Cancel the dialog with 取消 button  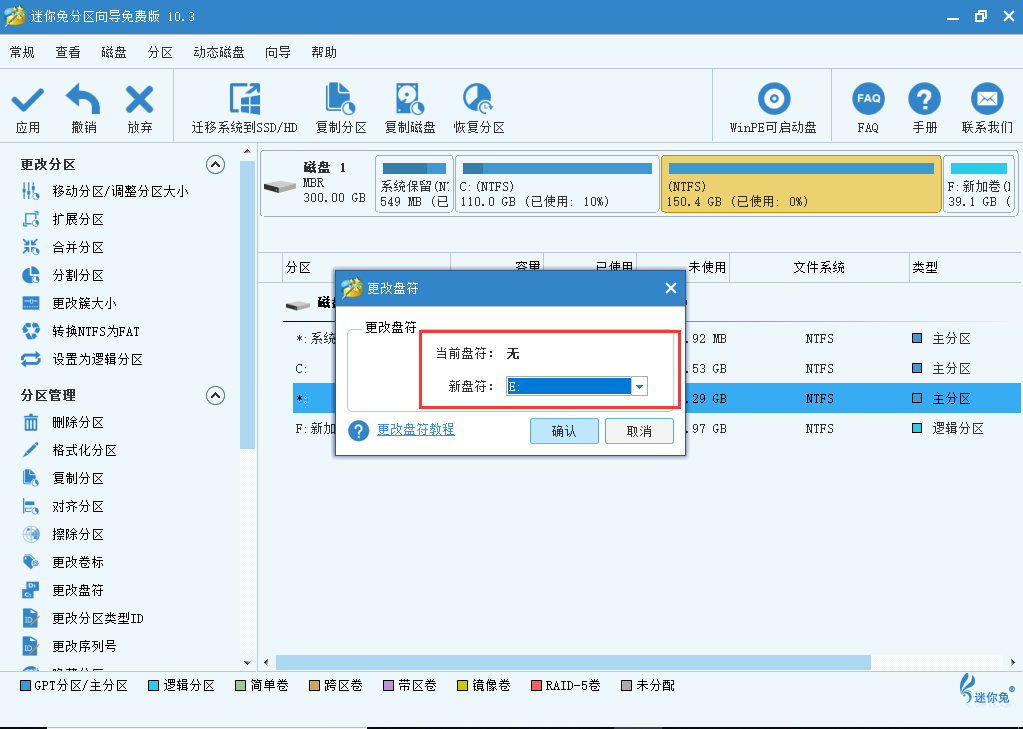[x=639, y=431]
